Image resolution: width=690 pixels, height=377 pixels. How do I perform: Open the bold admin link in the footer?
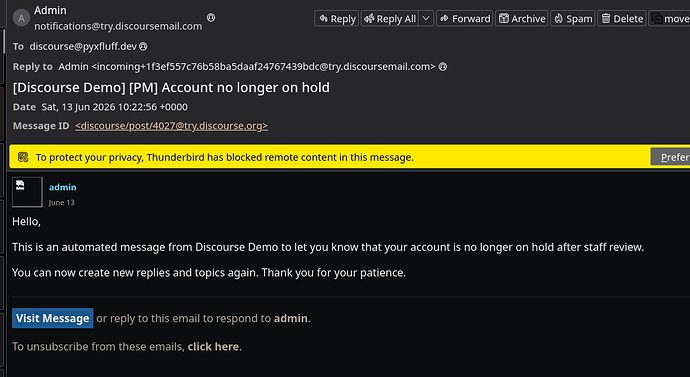290,318
